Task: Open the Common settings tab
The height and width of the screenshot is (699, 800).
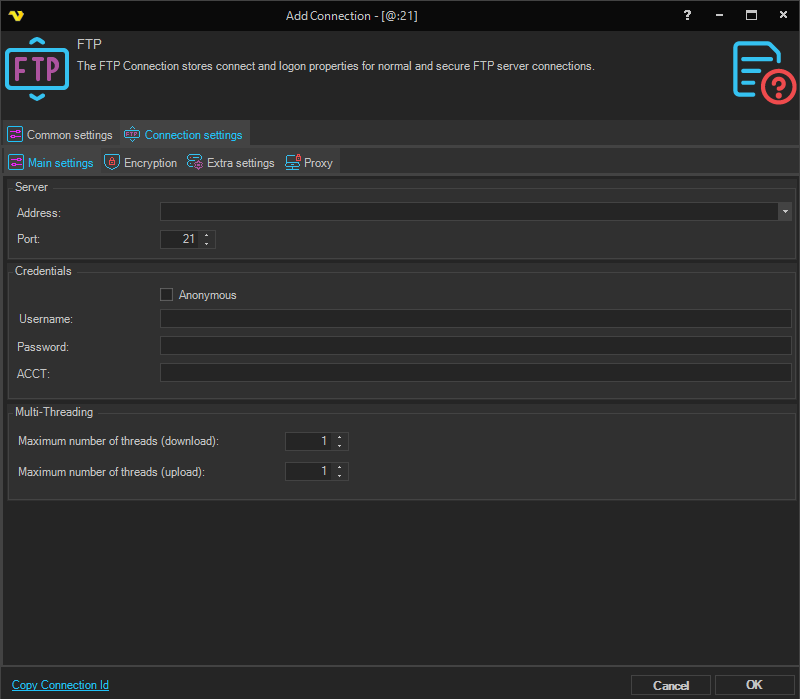Action: (x=60, y=135)
